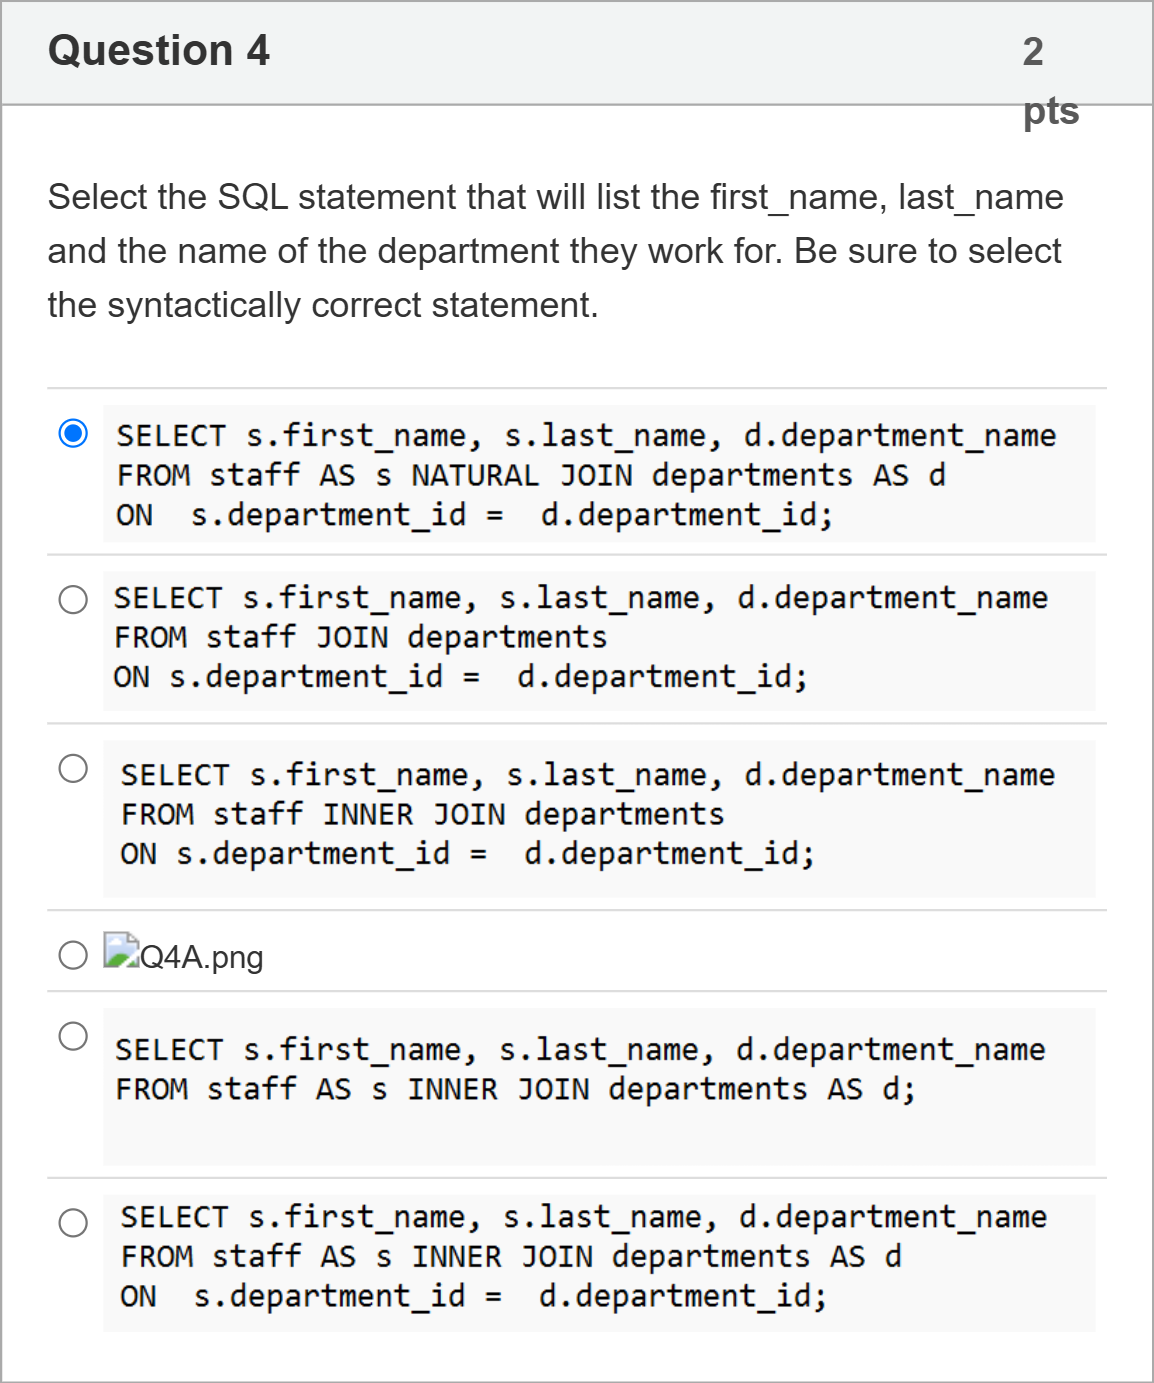Select radio for staff INNER JOIN departments without aliases
The height and width of the screenshot is (1383, 1154).
(x=73, y=768)
